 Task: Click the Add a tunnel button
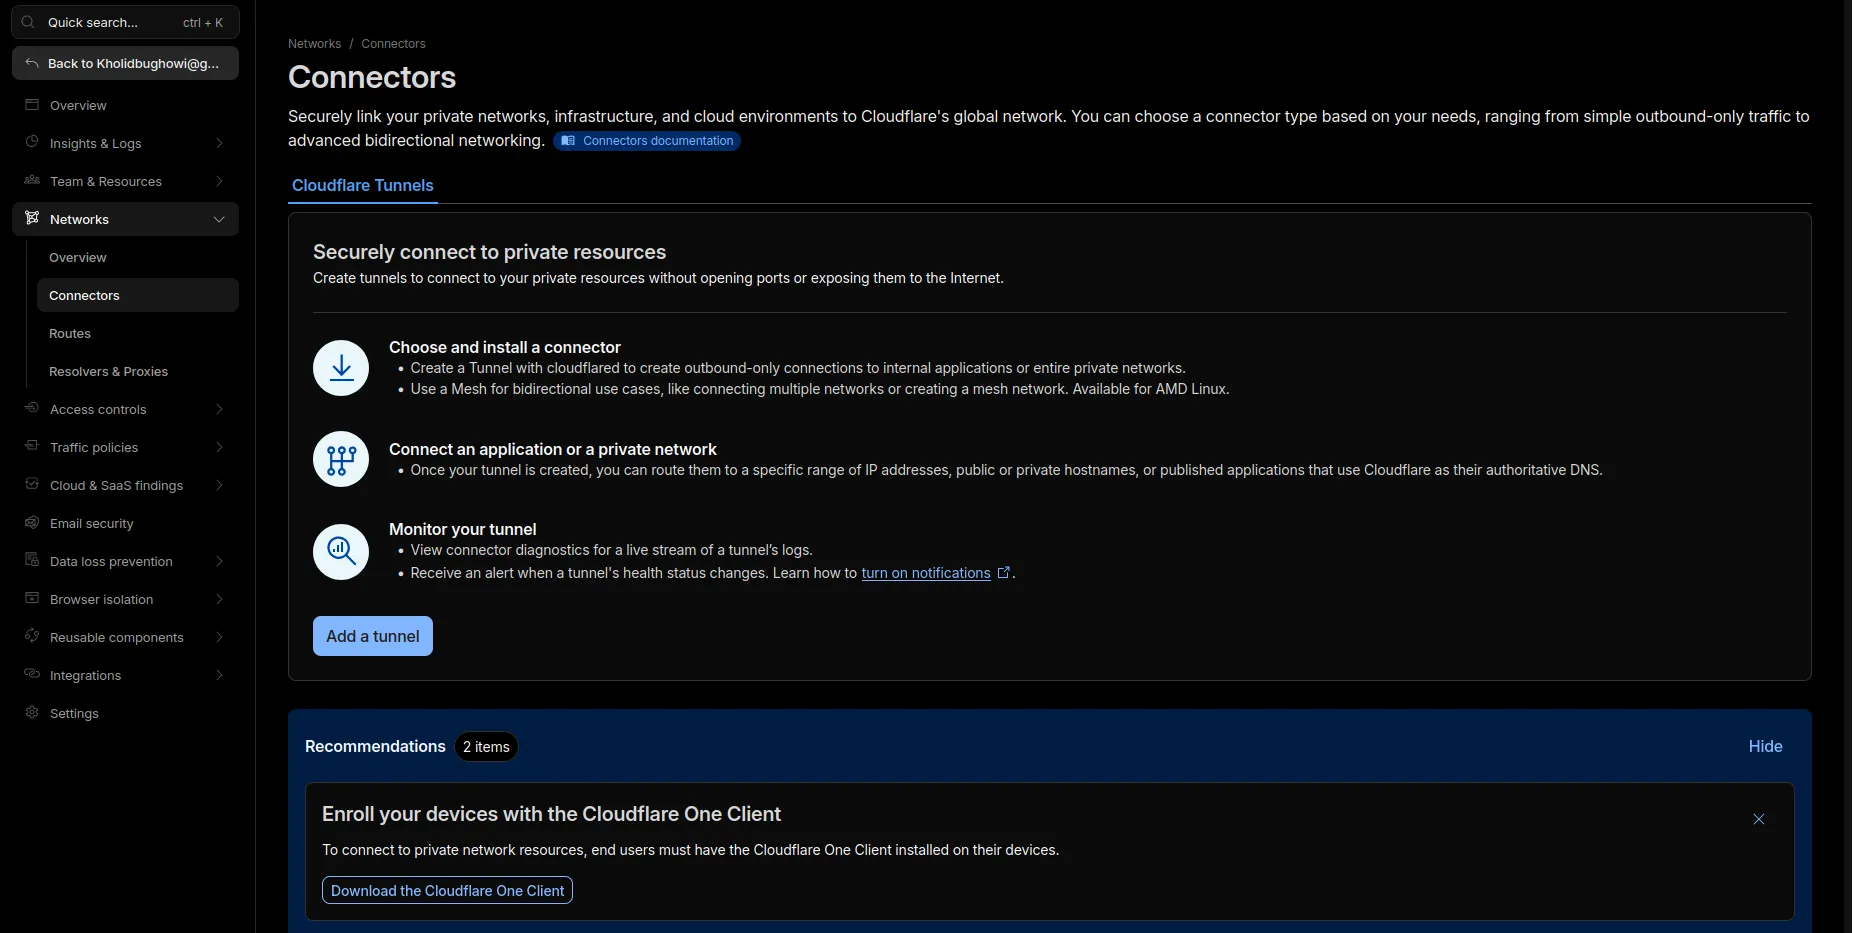373,636
